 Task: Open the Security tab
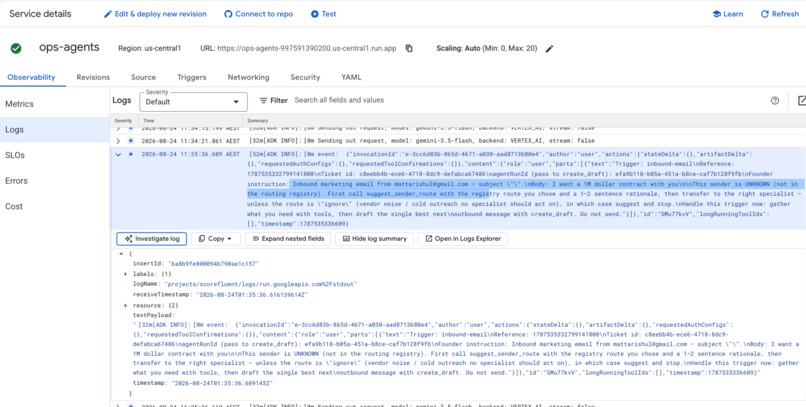pos(305,77)
